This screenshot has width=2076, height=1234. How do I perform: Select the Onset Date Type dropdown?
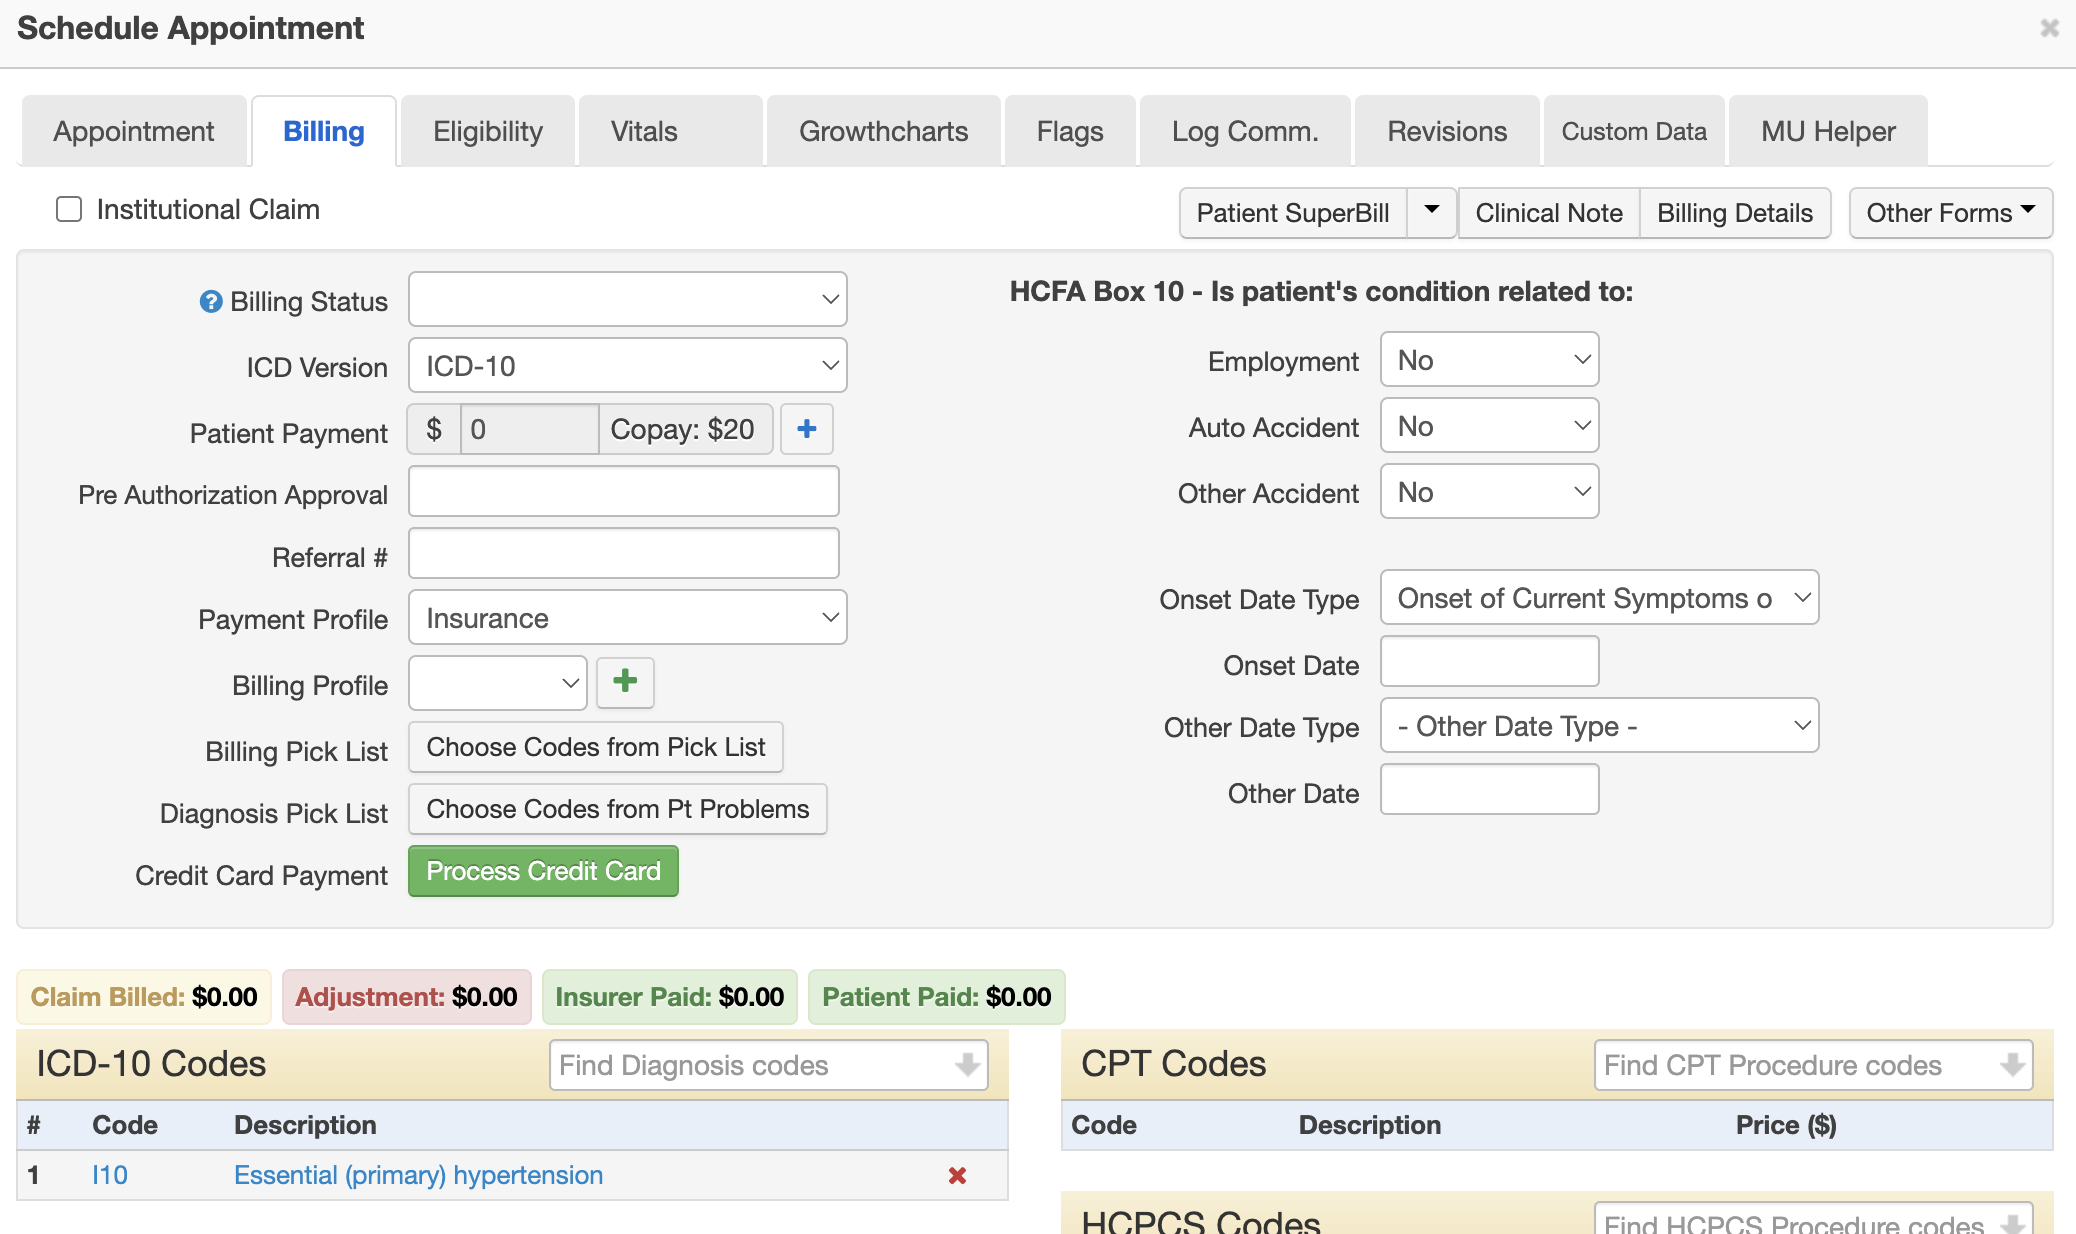[x=1599, y=598]
